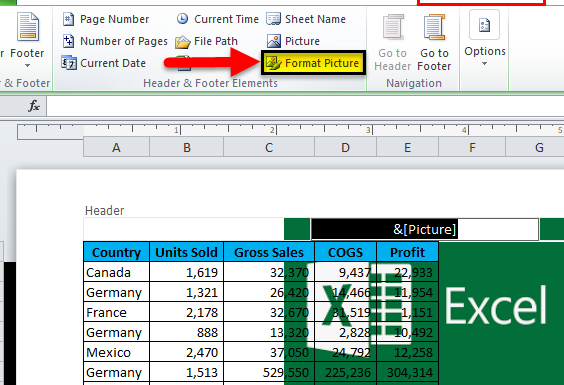Select the cell with value 1,321
This screenshot has height=385, width=564.
point(187,292)
